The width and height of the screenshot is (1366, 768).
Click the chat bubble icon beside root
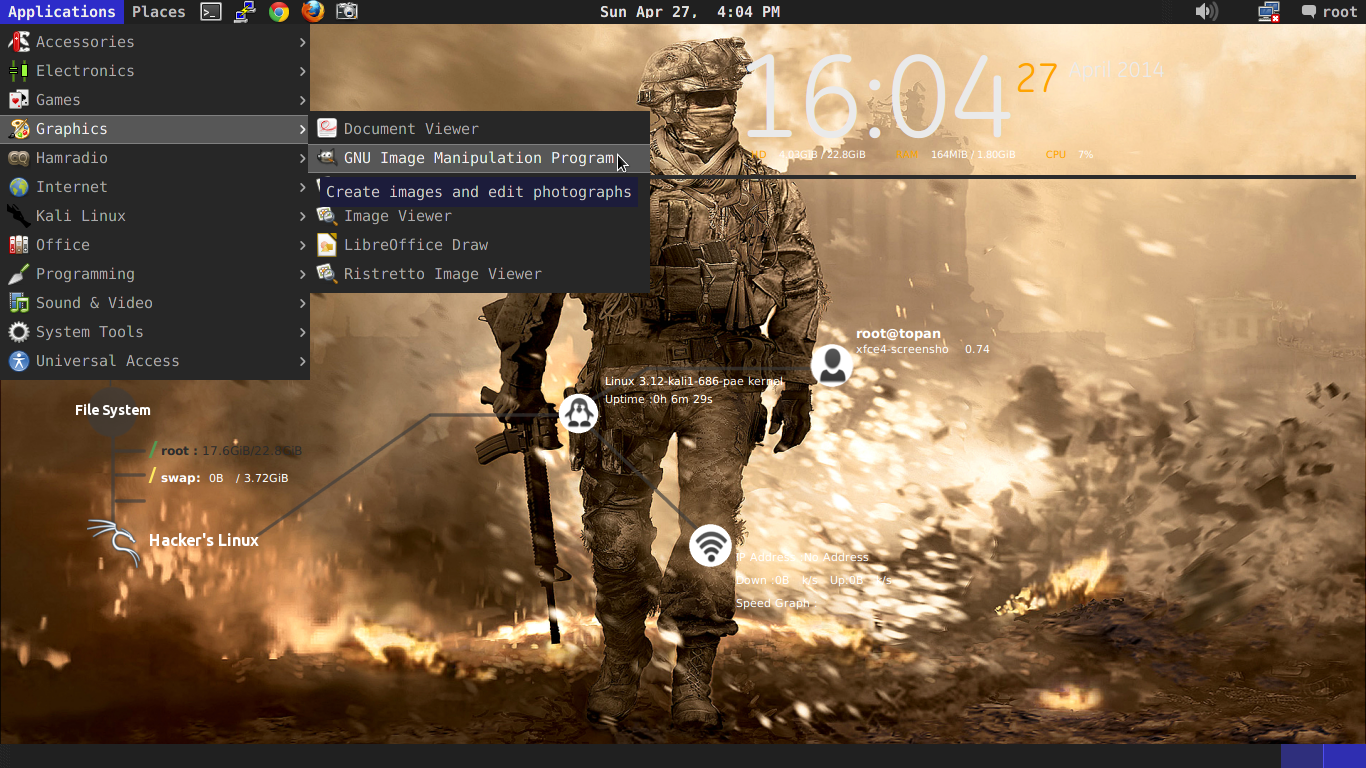(x=1309, y=12)
